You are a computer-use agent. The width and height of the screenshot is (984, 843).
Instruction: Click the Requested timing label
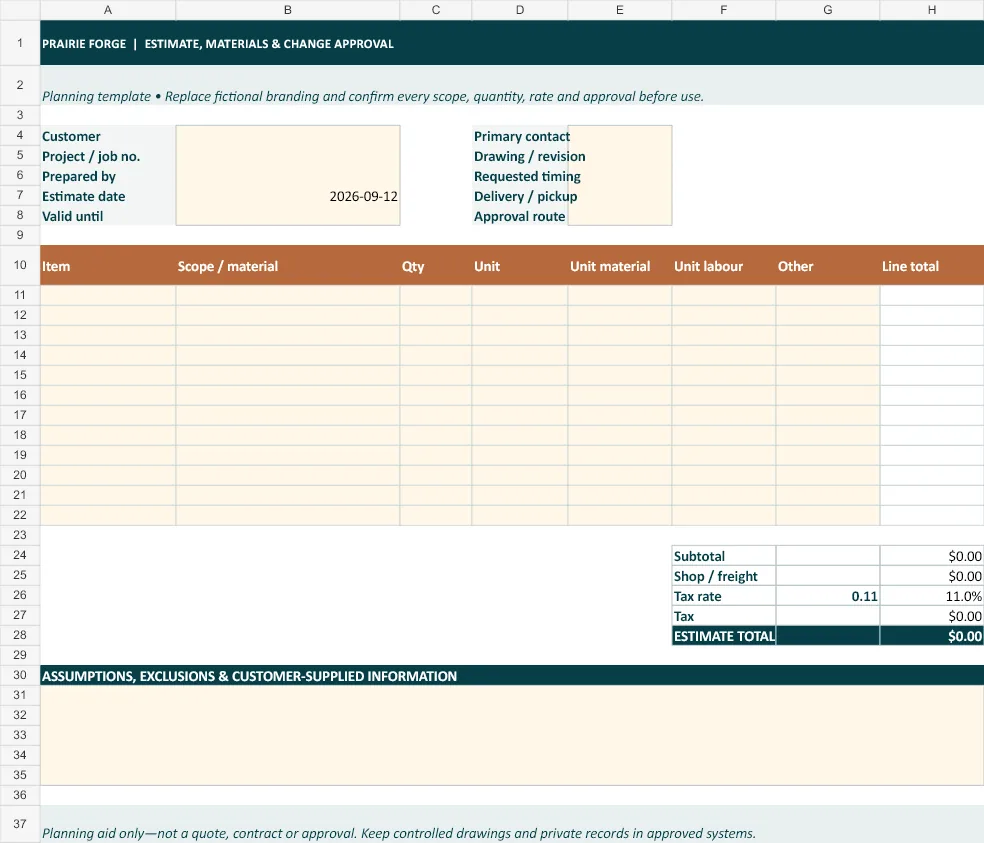(x=527, y=176)
